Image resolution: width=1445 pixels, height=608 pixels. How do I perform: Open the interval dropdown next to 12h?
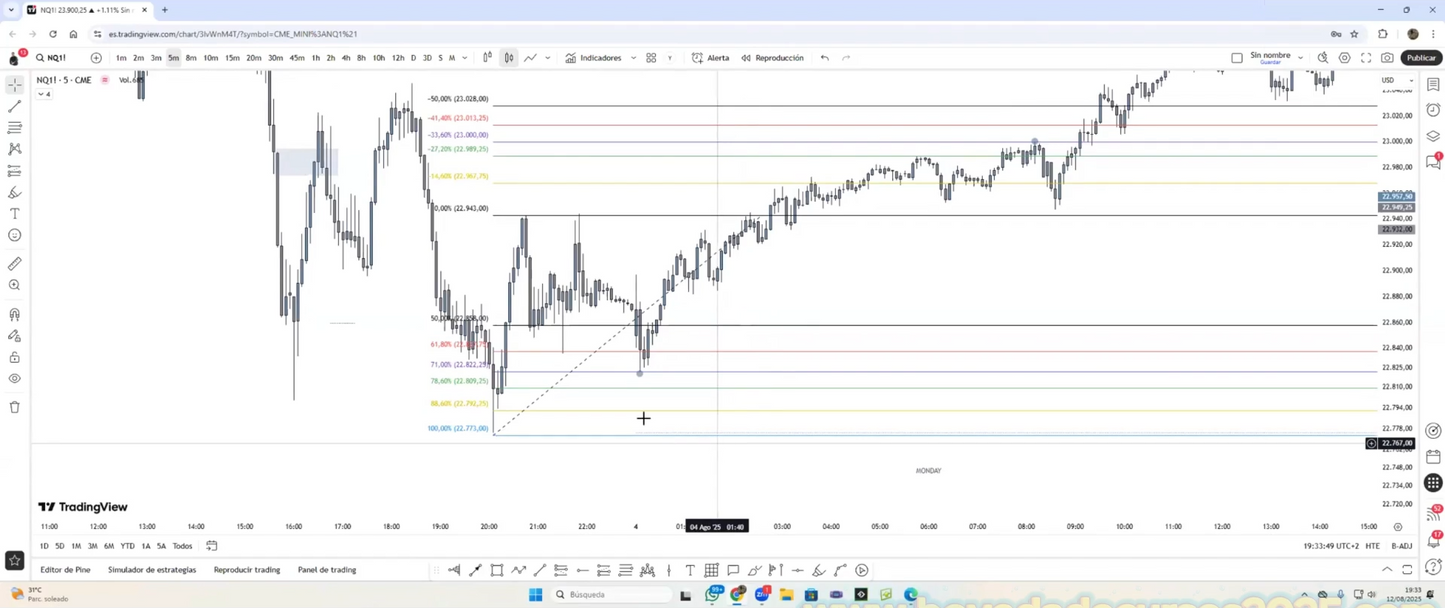click(463, 58)
